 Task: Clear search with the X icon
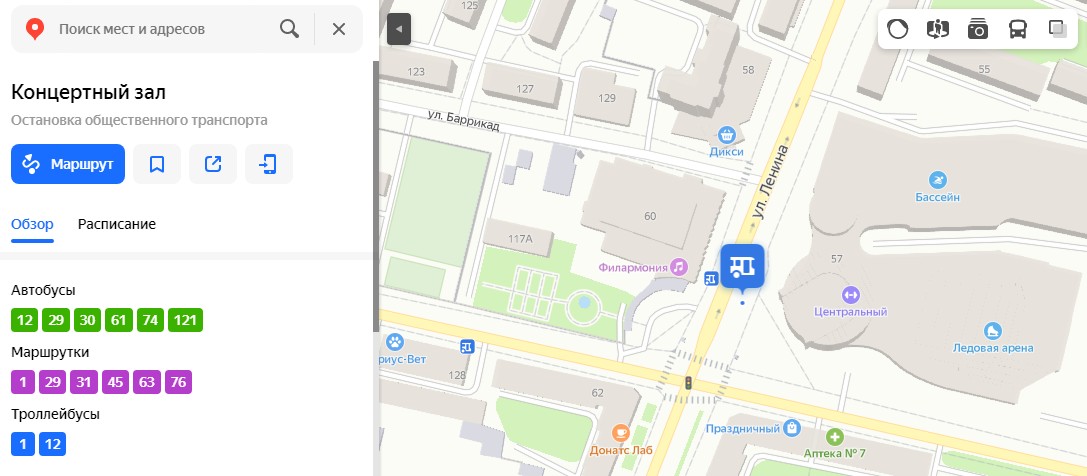coord(338,29)
